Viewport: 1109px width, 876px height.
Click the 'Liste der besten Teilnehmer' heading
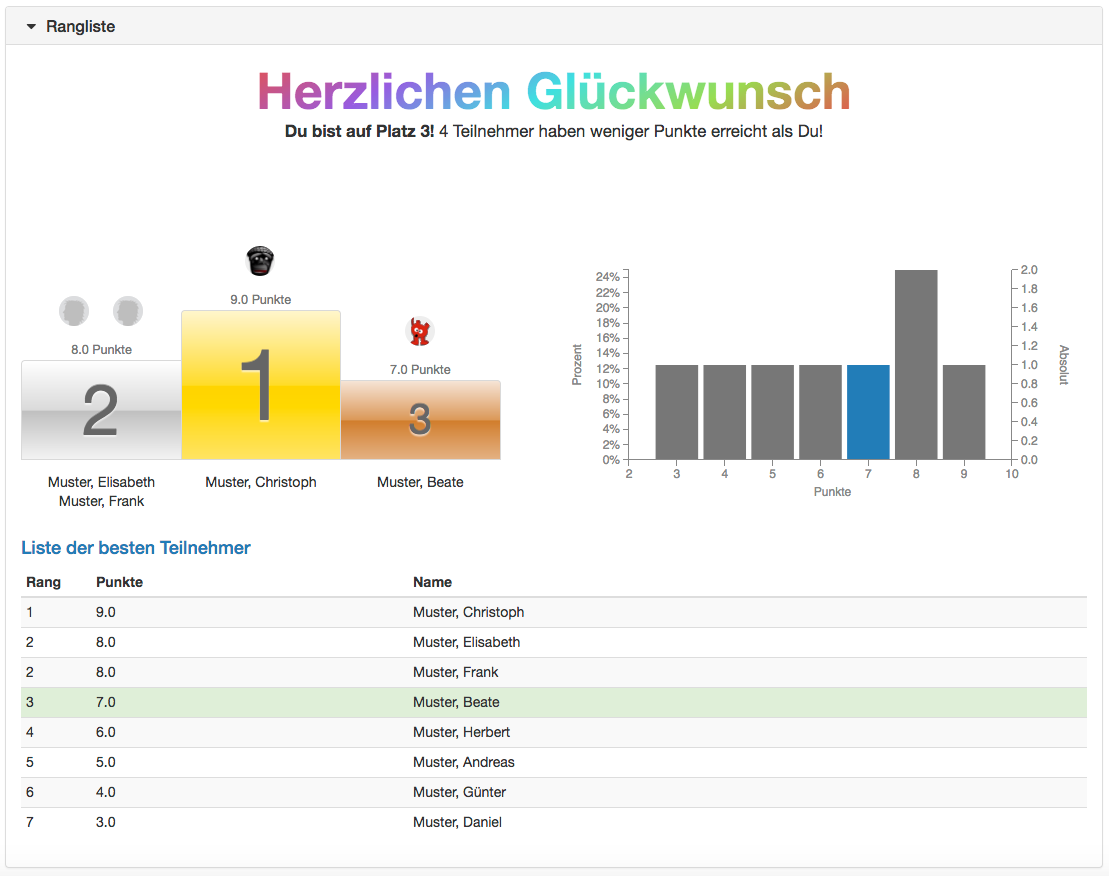click(x=136, y=548)
